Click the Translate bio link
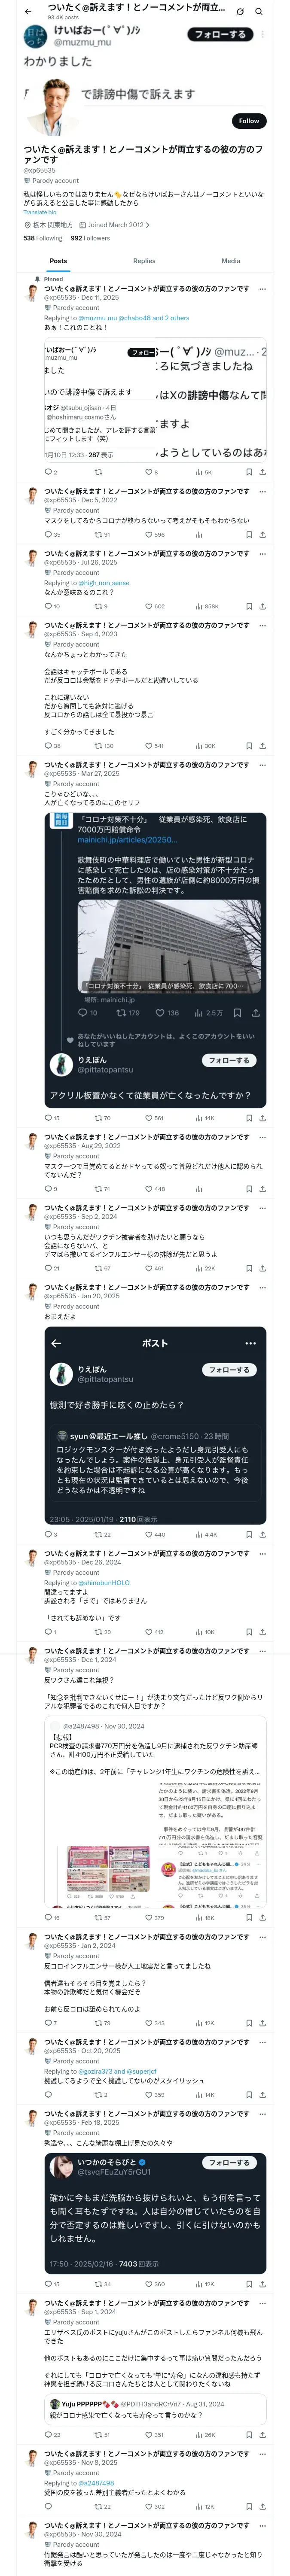Viewport: 290px width, 2576px height. pos(40,212)
